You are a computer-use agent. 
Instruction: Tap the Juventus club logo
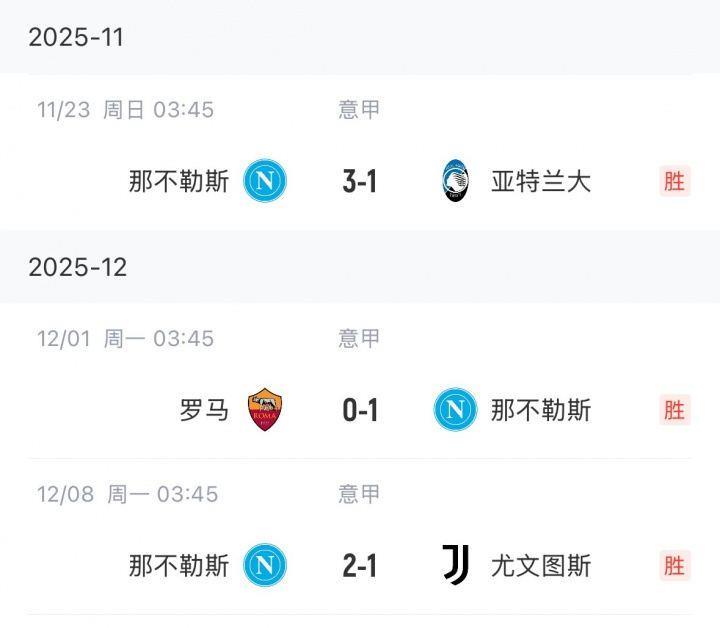coord(455,566)
